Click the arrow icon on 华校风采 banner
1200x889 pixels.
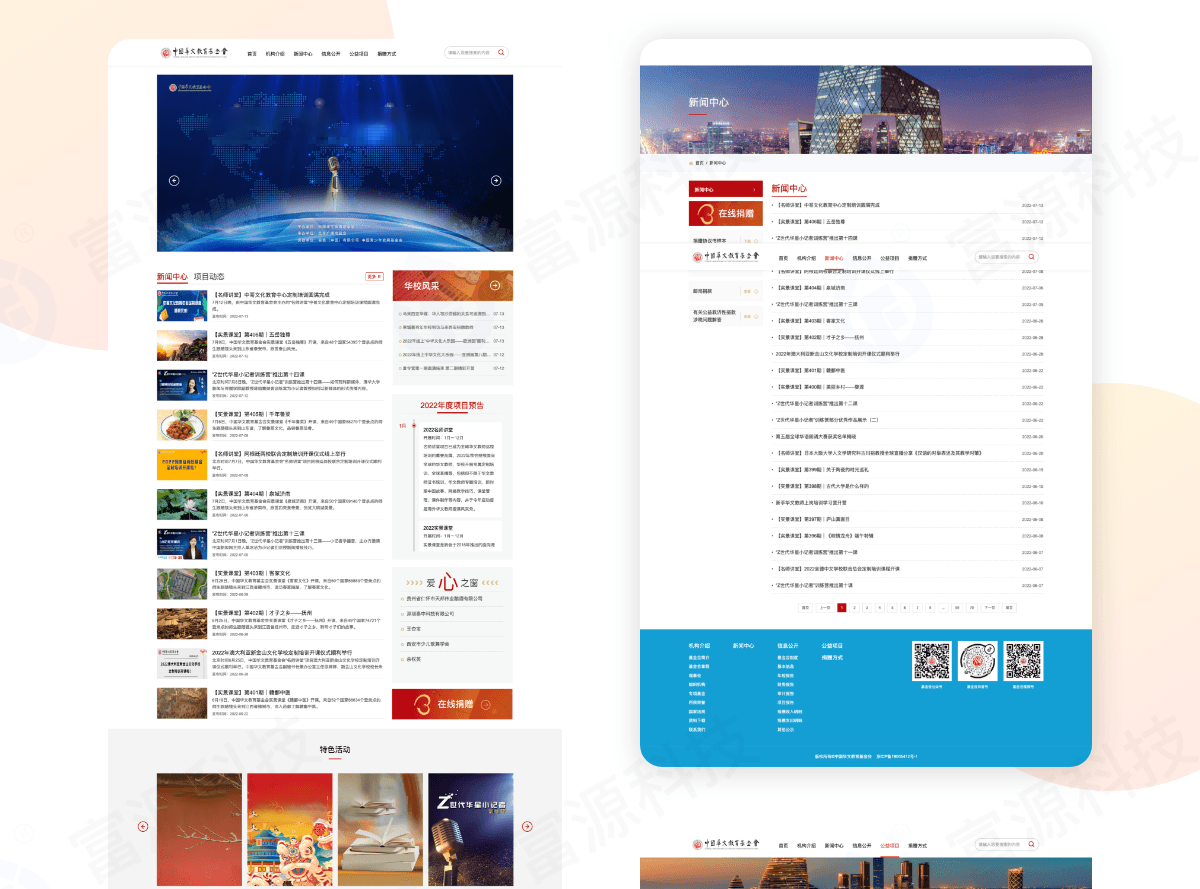coord(494,286)
